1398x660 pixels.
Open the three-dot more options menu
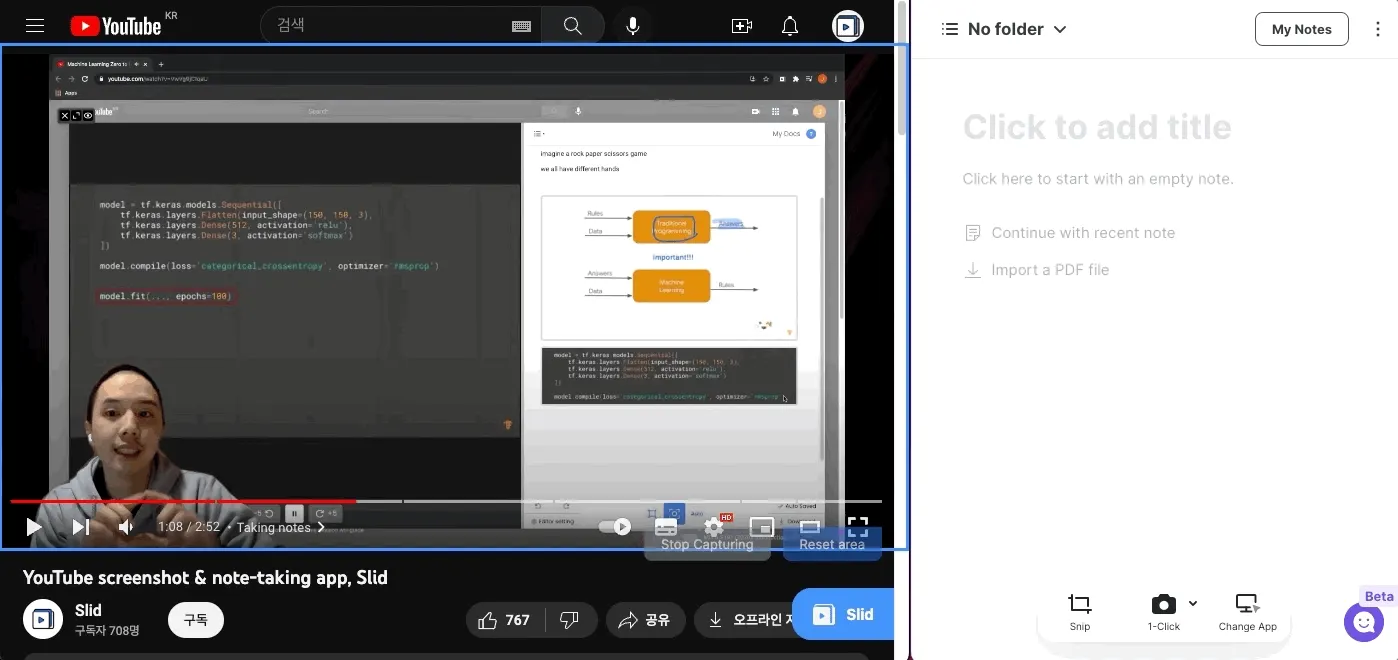pos(1378,29)
